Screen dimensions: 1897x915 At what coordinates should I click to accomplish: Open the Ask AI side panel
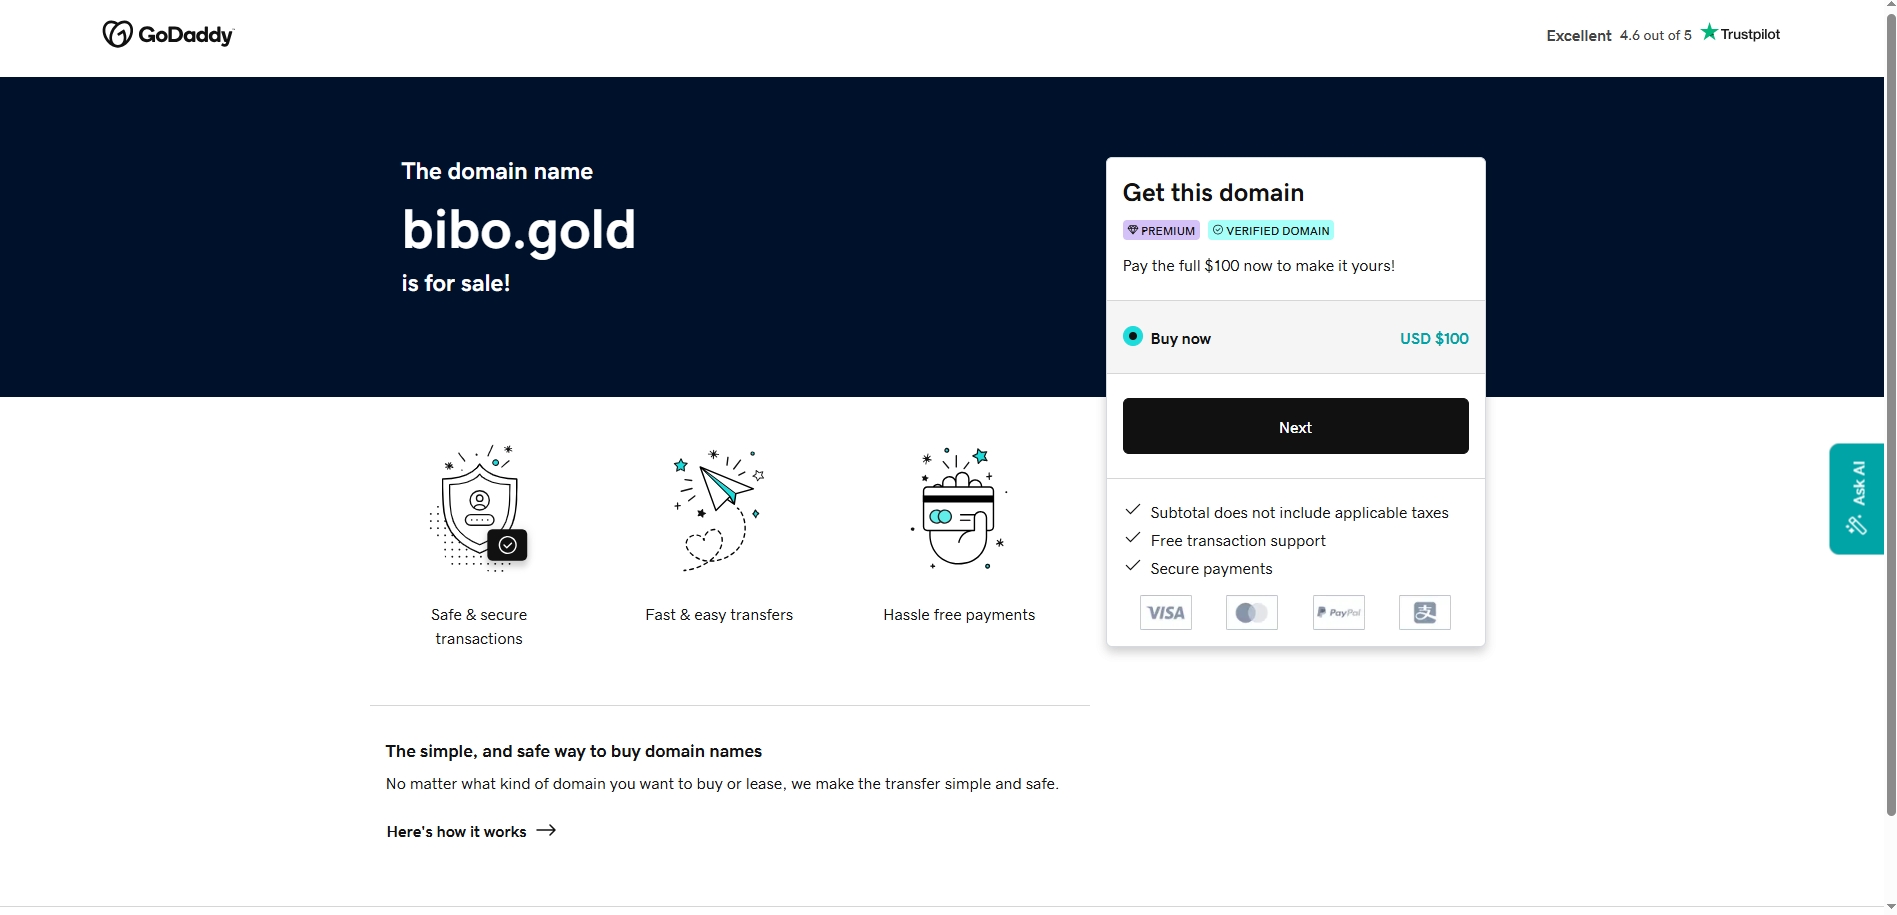coord(1857,498)
